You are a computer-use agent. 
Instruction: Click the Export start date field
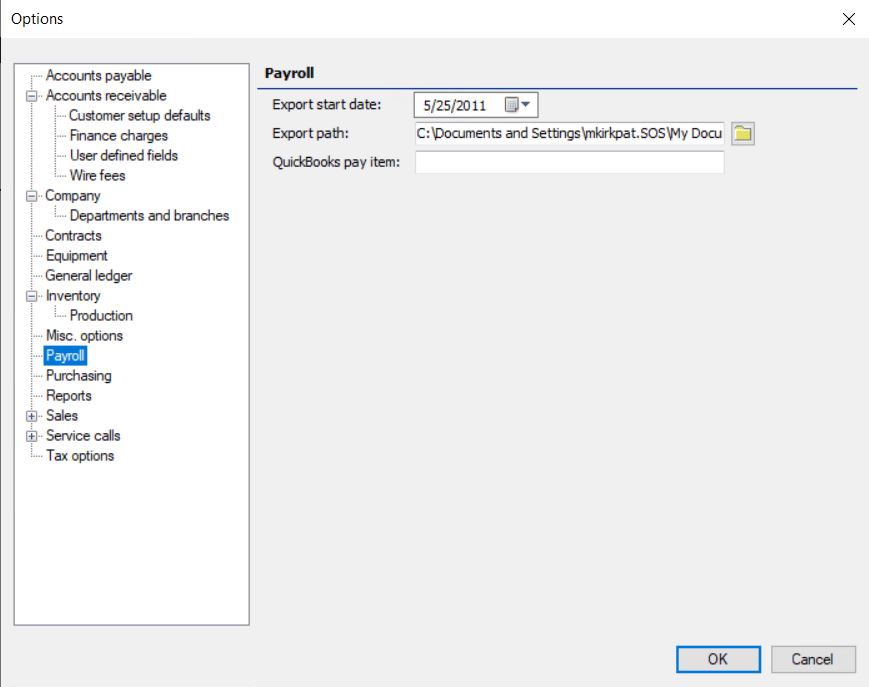[x=476, y=105]
